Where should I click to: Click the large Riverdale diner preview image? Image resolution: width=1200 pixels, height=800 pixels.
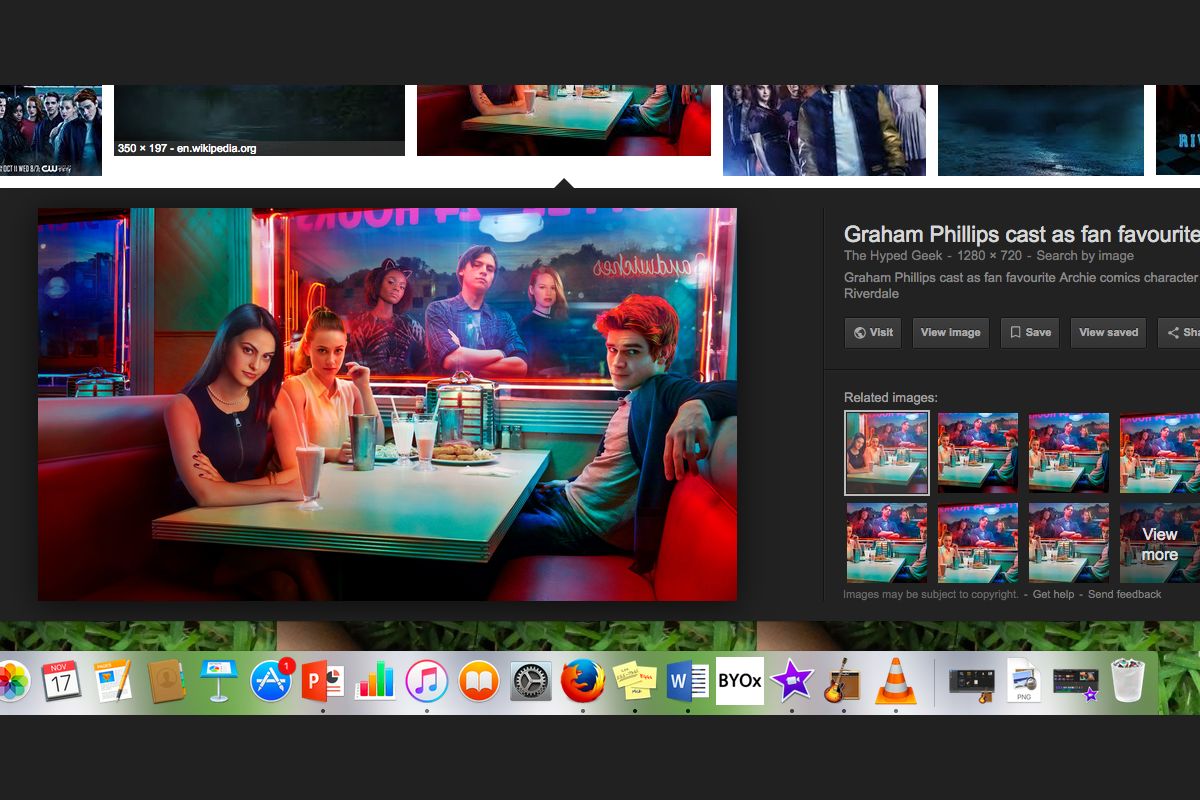tap(387, 404)
